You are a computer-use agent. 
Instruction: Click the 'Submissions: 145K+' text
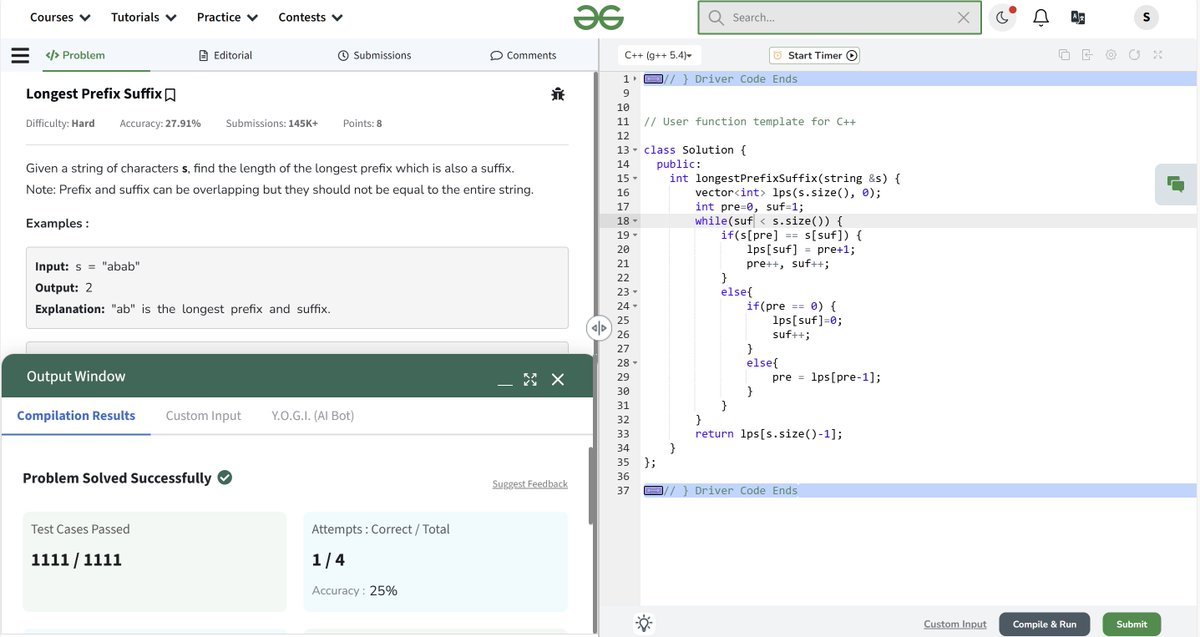pos(272,124)
